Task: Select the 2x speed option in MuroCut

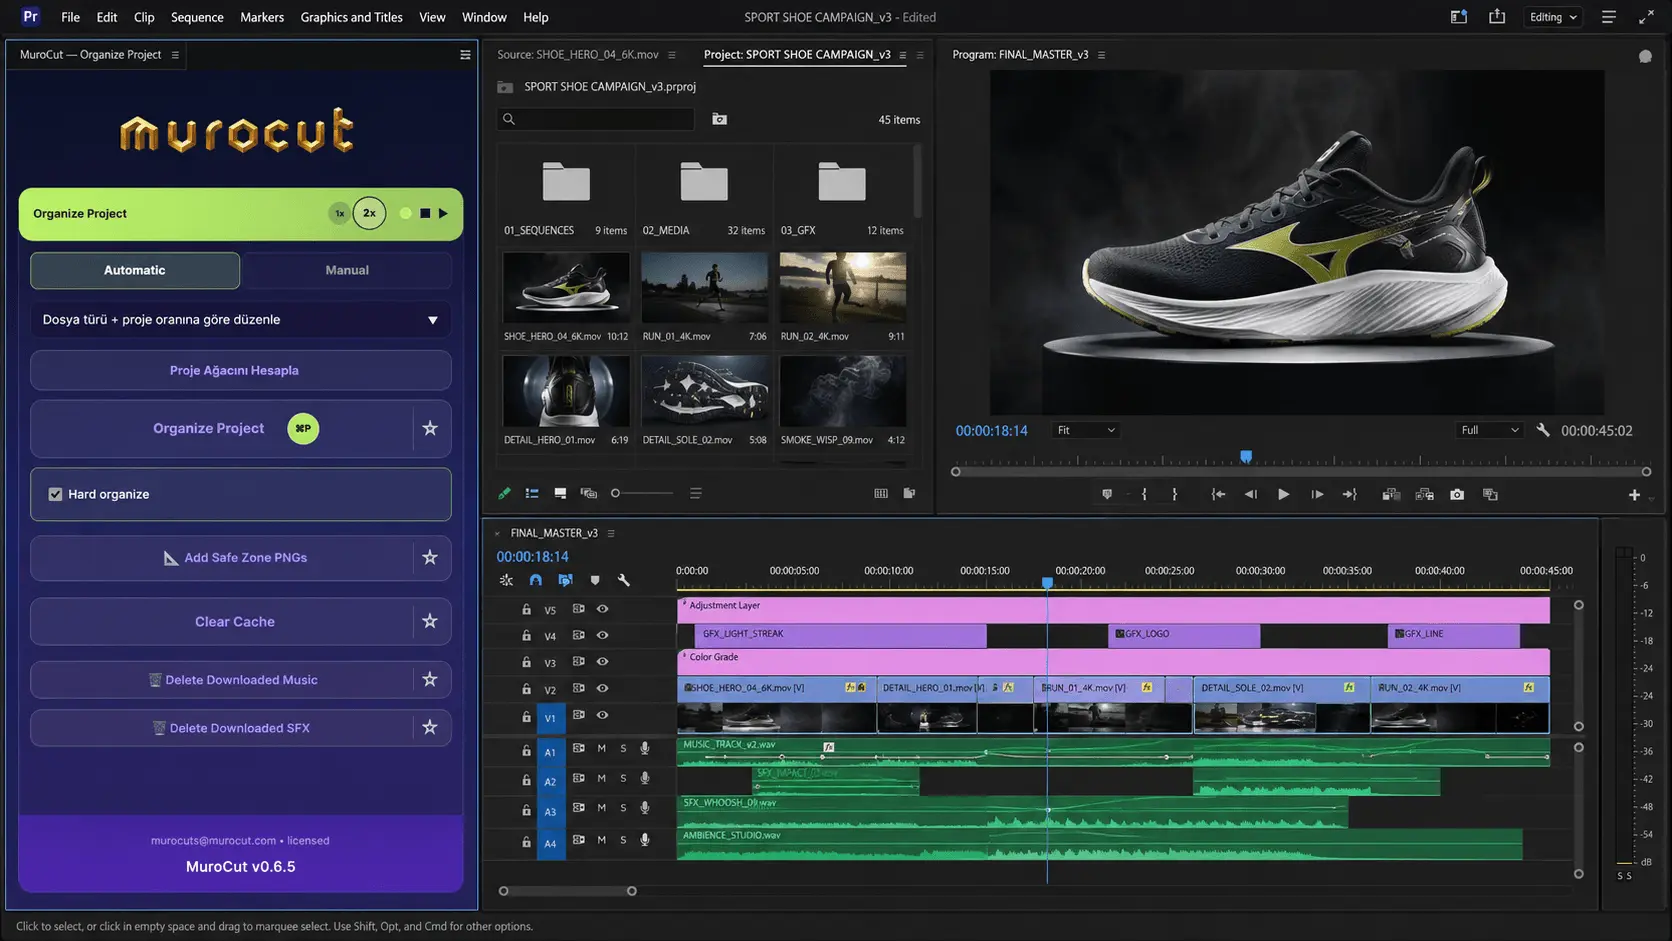Action: [369, 213]
